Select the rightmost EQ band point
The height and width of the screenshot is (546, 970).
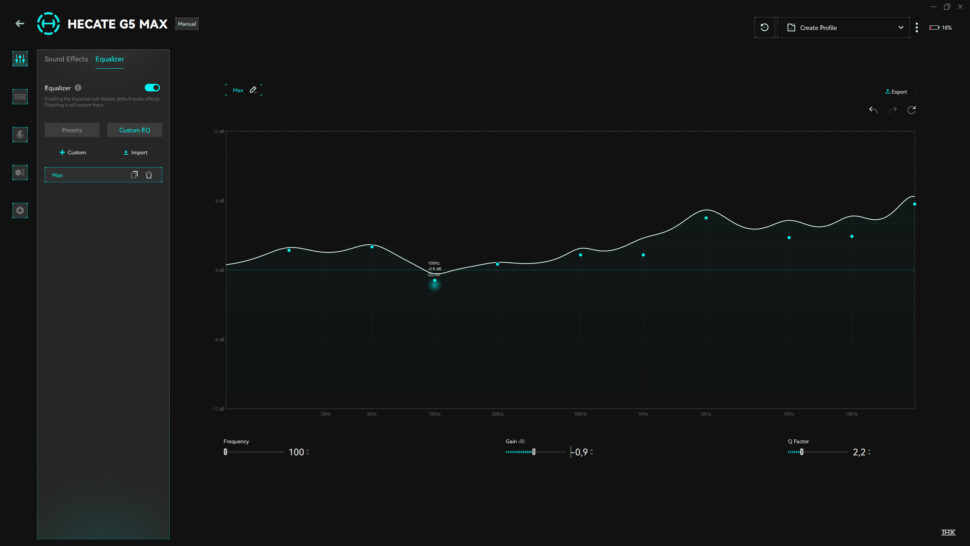[914, 204]
